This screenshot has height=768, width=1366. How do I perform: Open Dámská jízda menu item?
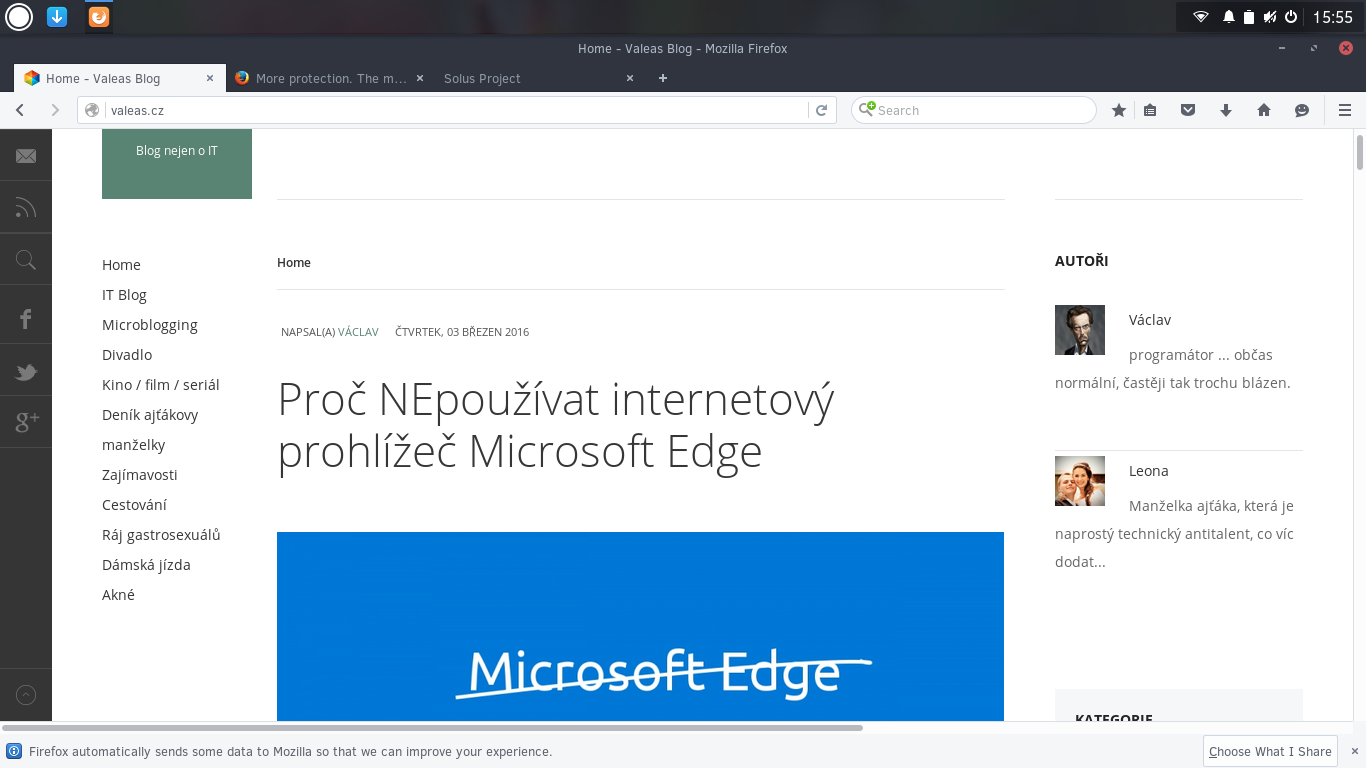tap(146, 565)
